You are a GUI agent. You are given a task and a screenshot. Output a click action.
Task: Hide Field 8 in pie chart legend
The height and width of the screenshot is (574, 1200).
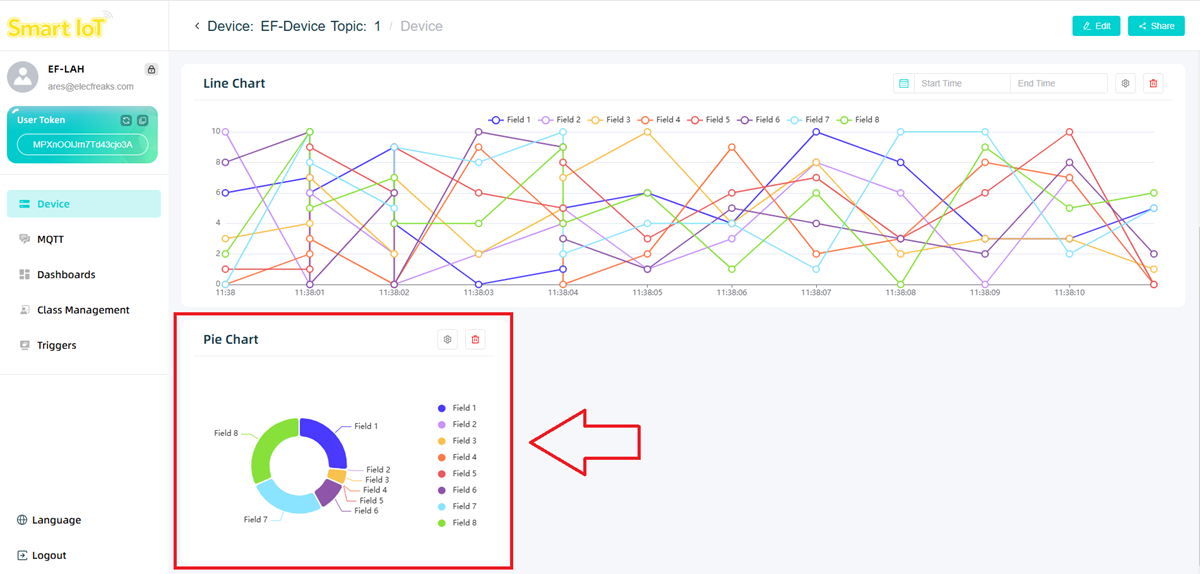(463, 523)
